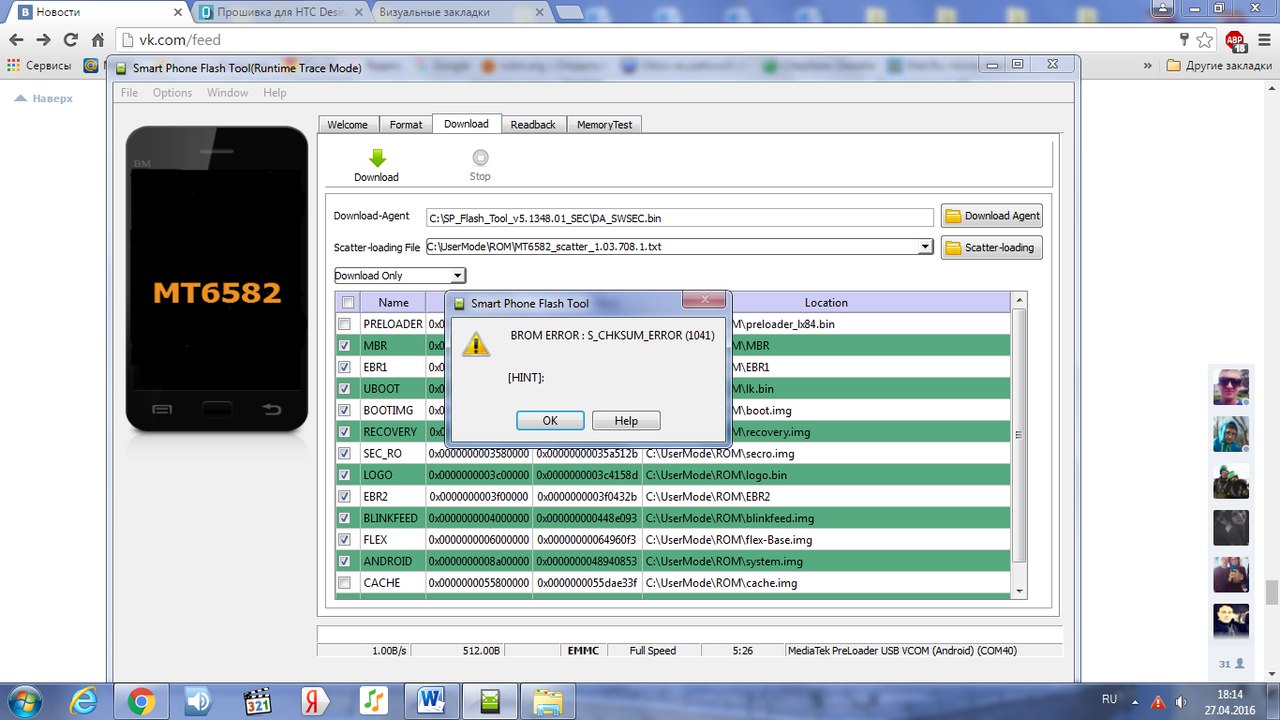Bookmark page with the star icon

coord(1205,40)
